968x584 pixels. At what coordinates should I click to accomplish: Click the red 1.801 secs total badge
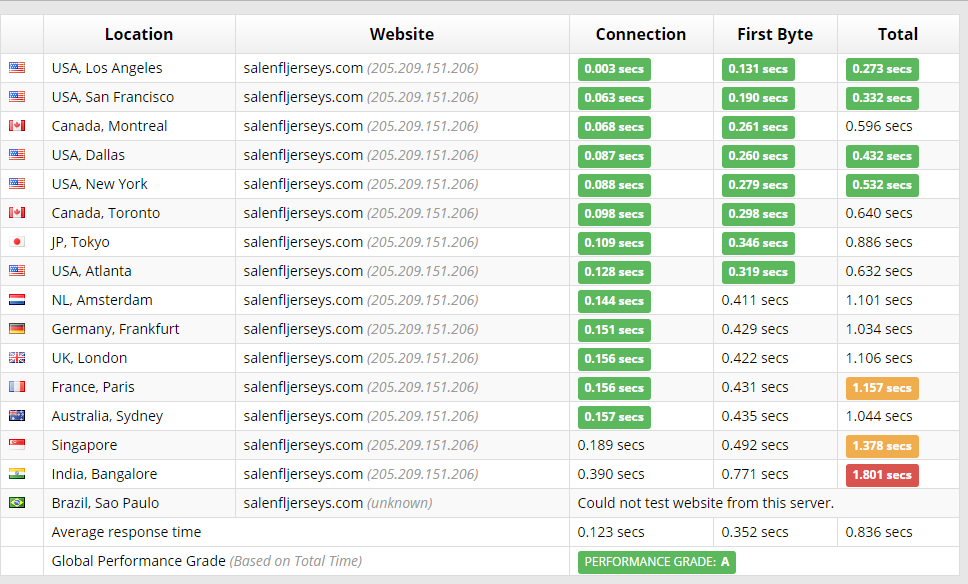[x=882, y=475]
